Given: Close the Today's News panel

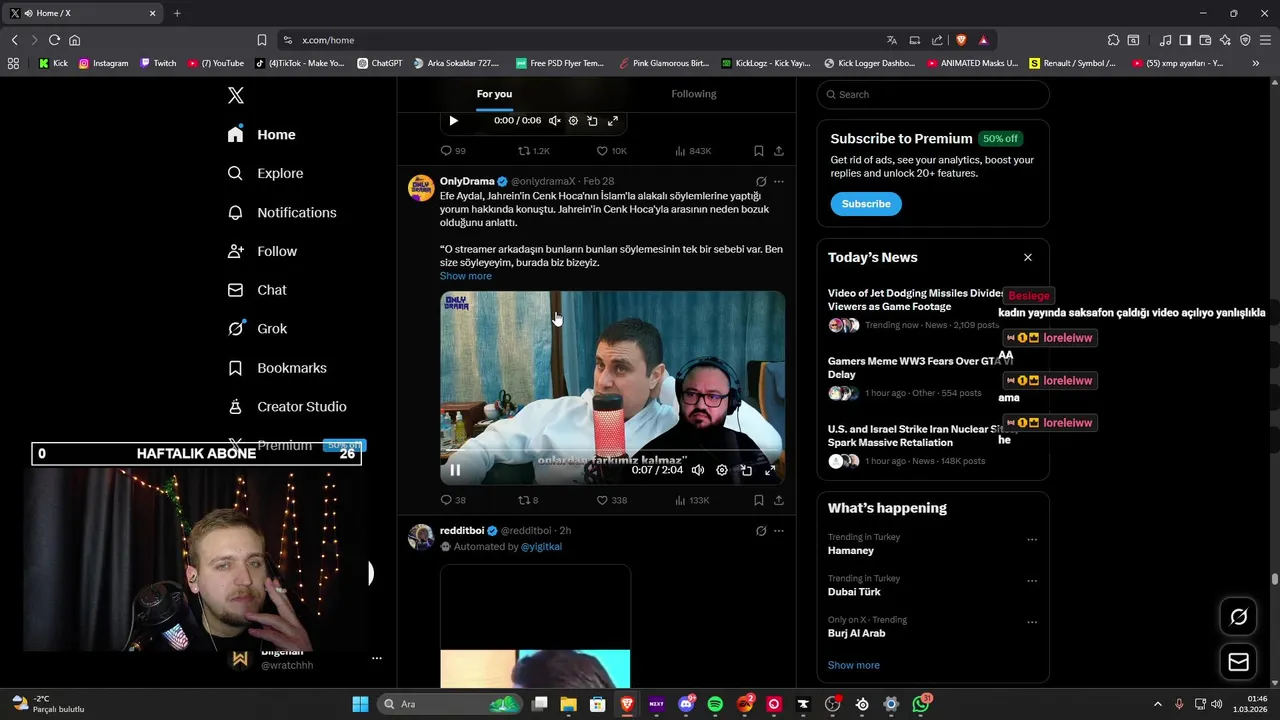Looking at the screenshot, I should click(x=1027, y=257).
